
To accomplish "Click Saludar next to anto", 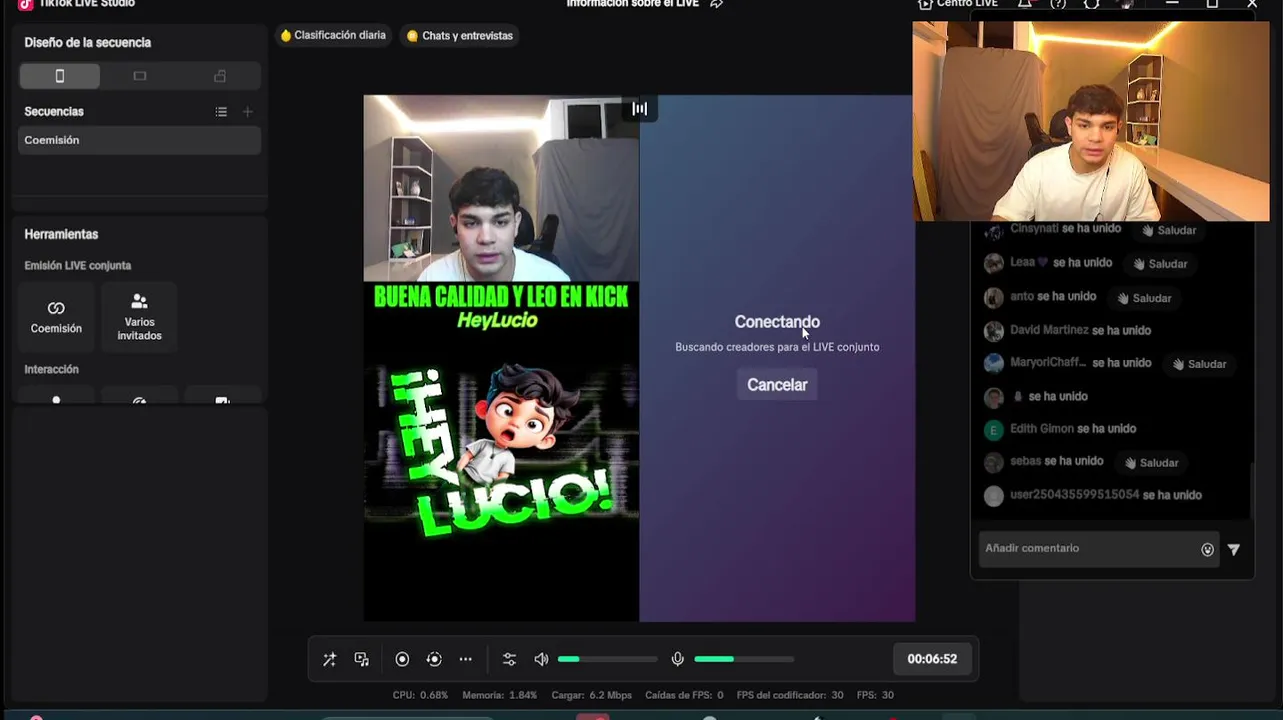I will 1144,298.
